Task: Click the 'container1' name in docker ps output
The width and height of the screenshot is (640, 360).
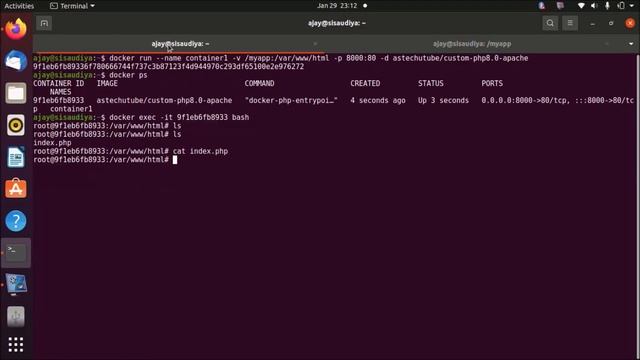Action: click(x=71, y=109)
